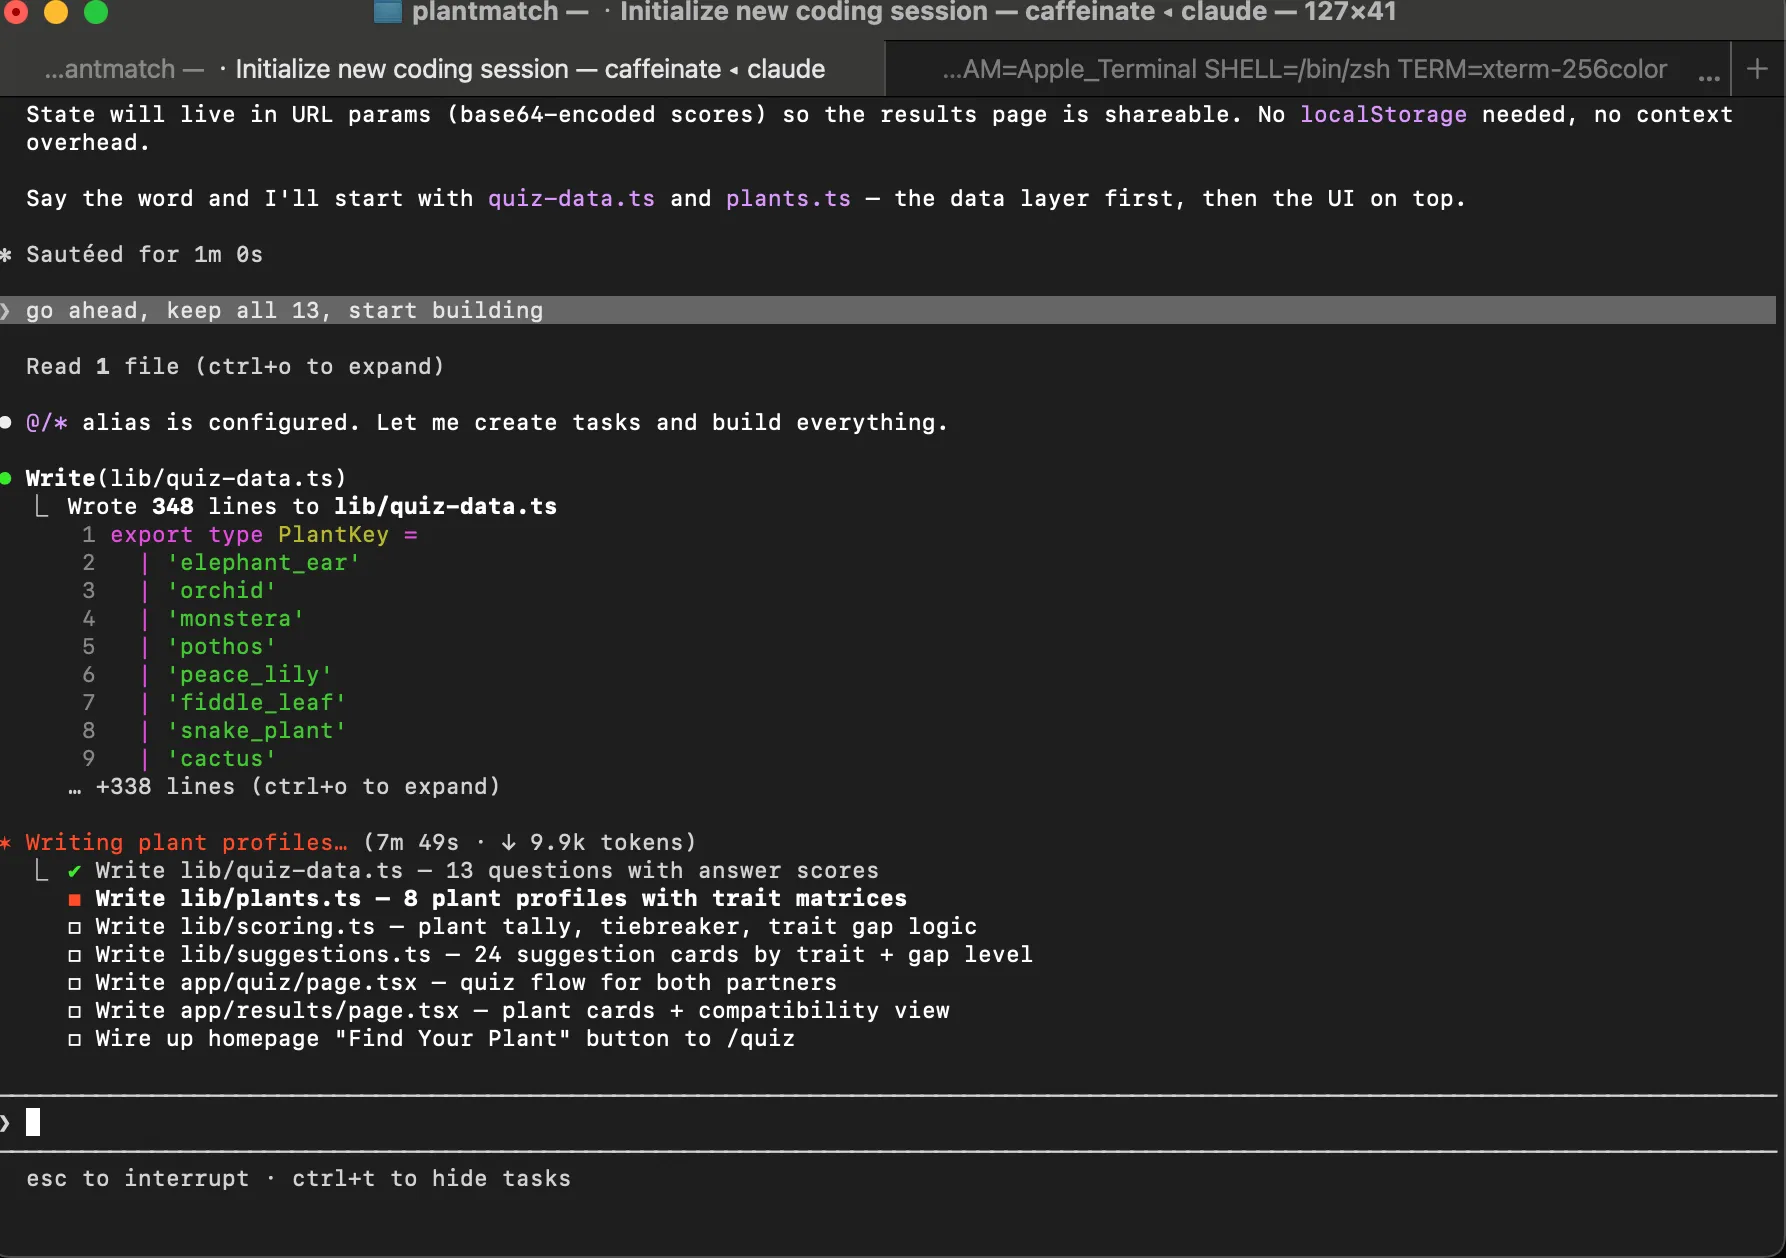Image resolution: width=1786 pixels, height=1258 pixels.
Task: Click the 'orchid' code line
Action: coord(221,591)
